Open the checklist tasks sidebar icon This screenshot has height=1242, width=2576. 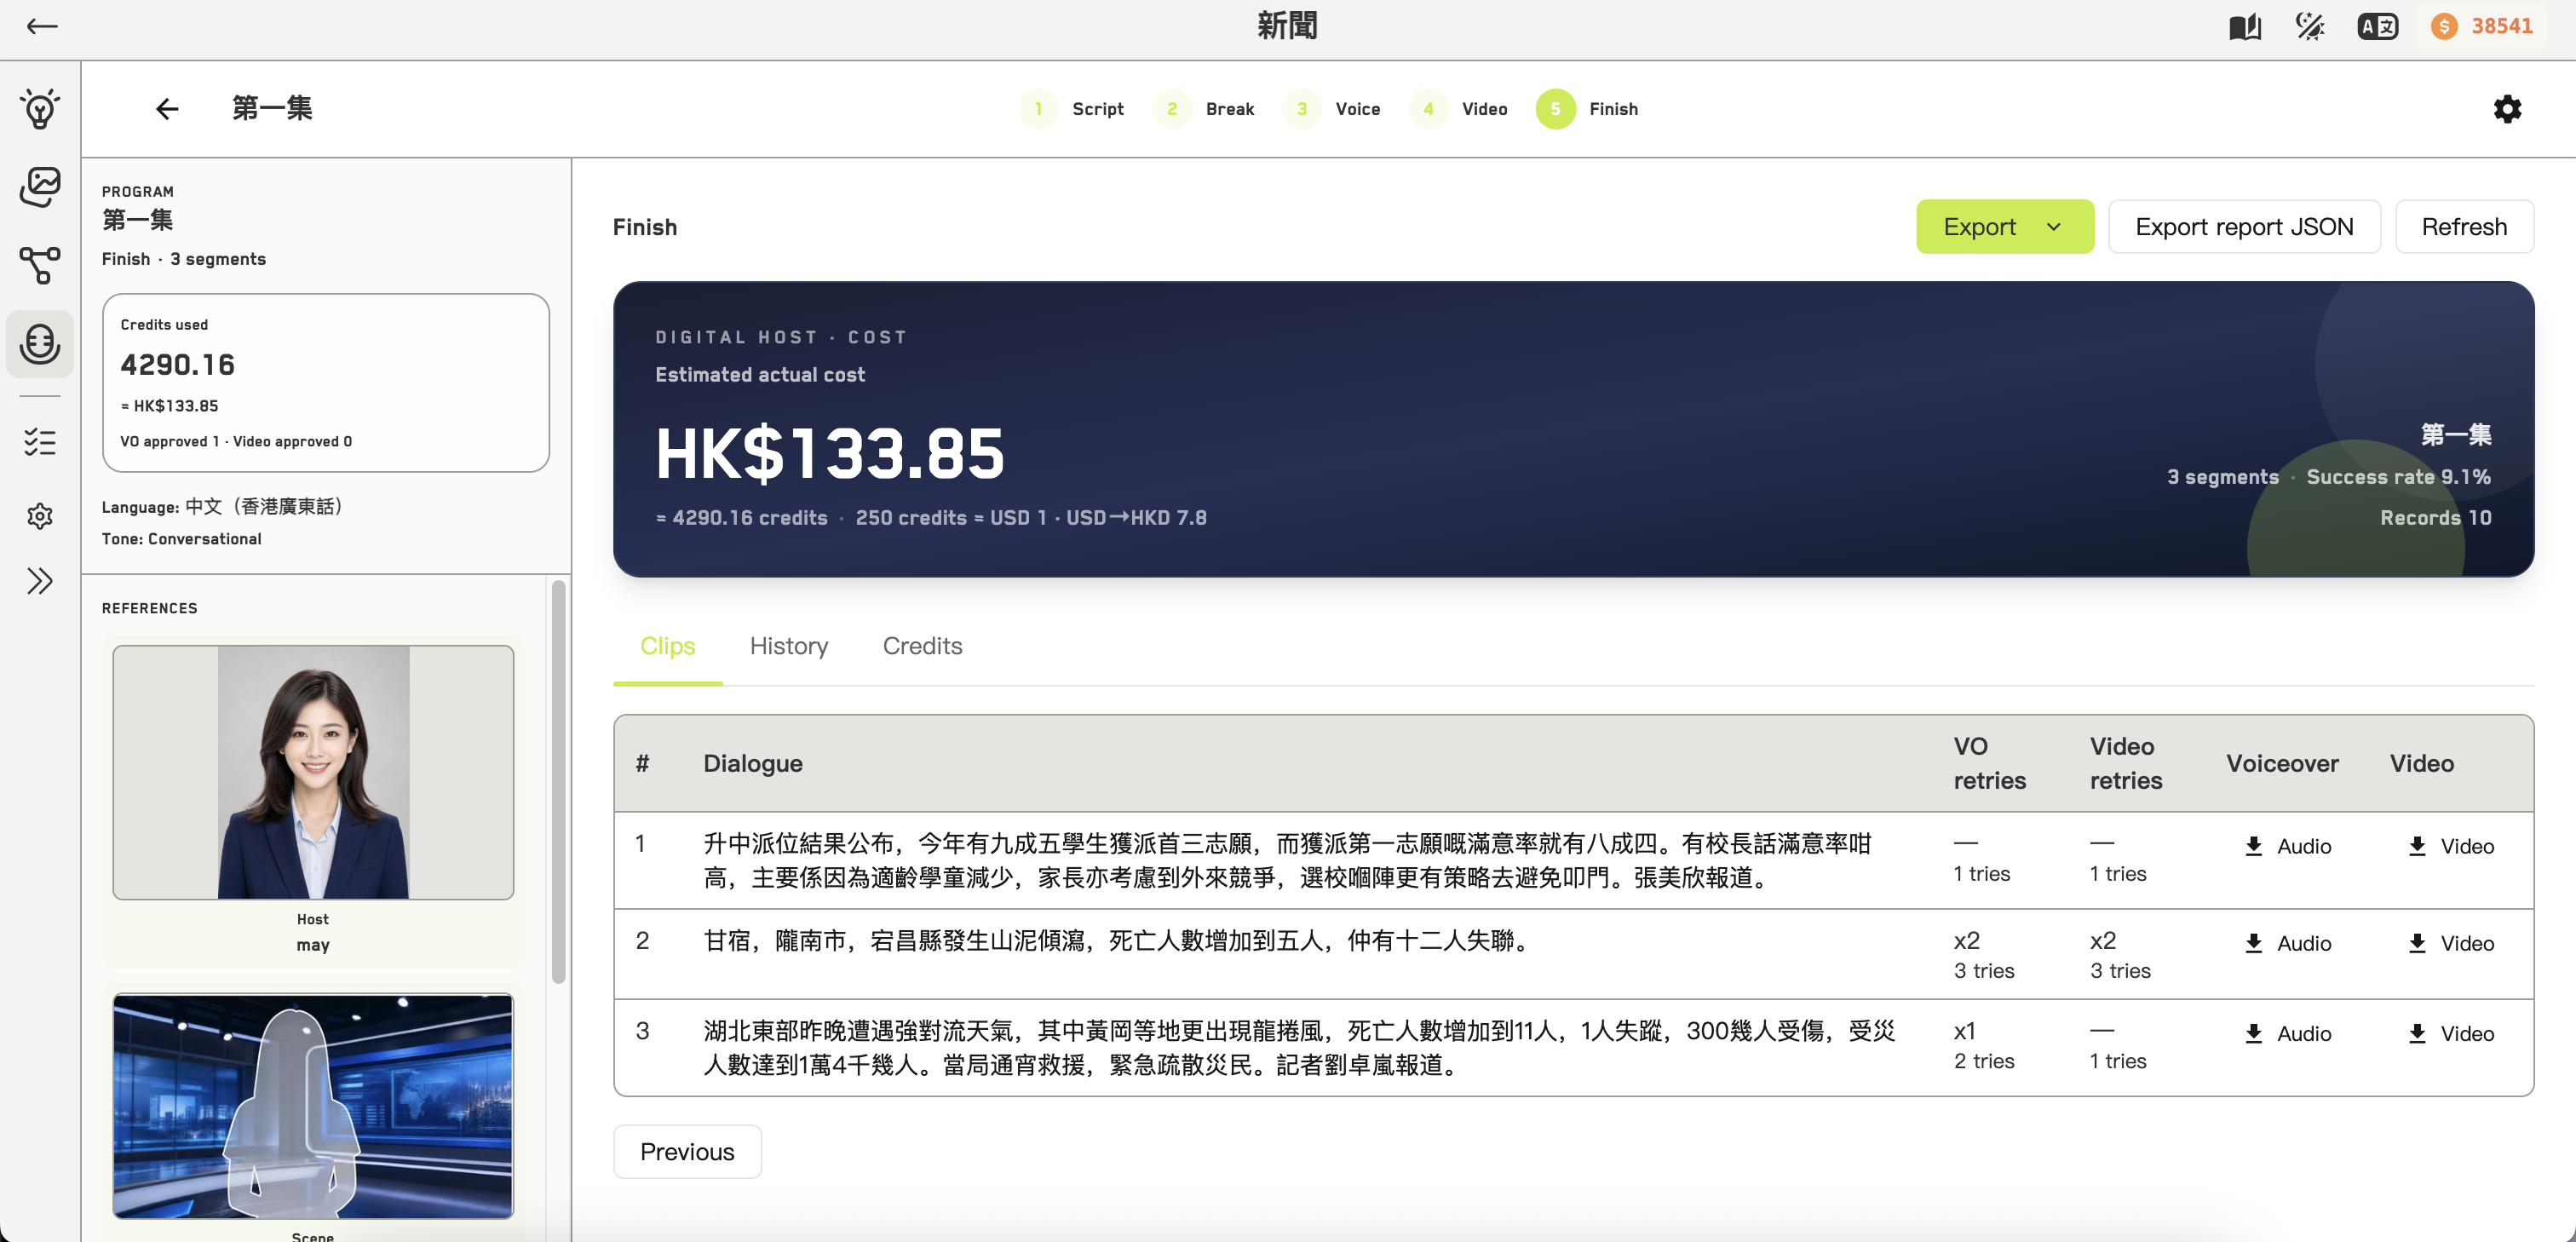tap(40, 441)
